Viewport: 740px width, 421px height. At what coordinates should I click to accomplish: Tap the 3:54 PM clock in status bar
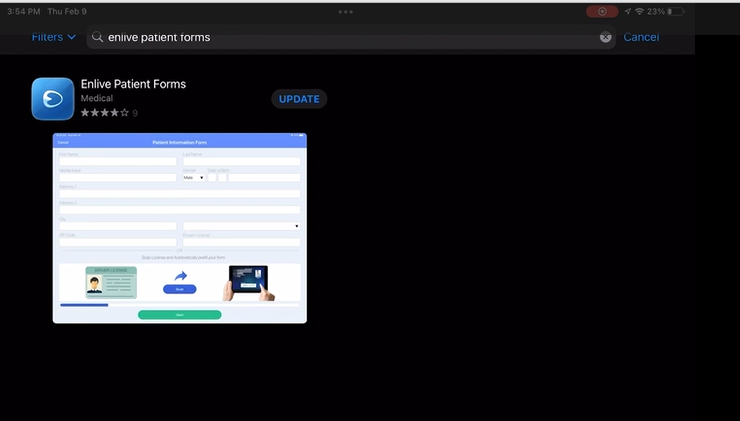(x=24, y=11)
